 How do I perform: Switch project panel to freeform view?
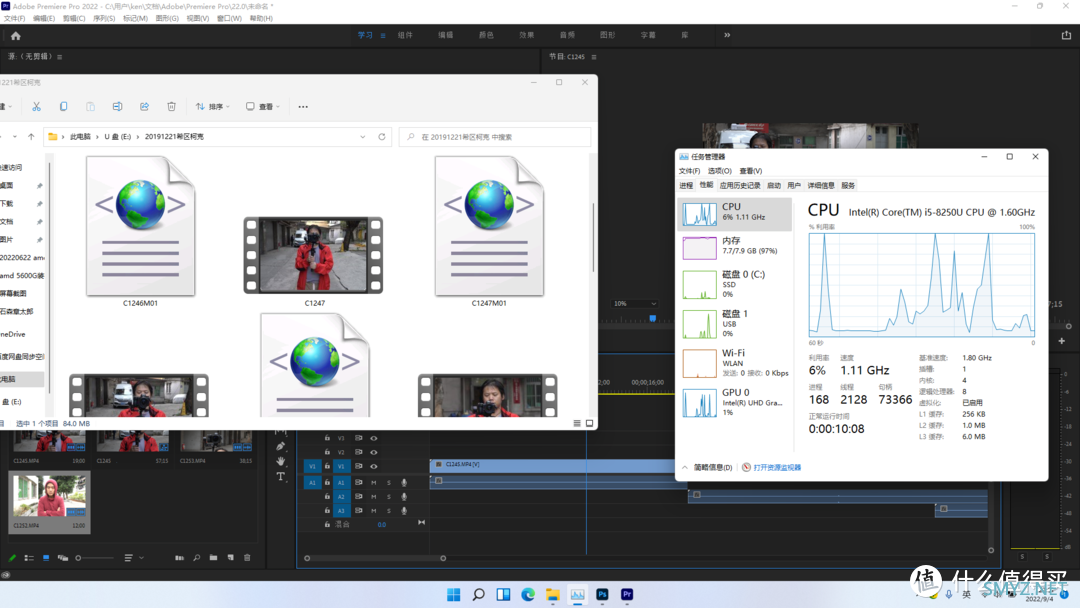pyautogui.click(x=63, y=558)
